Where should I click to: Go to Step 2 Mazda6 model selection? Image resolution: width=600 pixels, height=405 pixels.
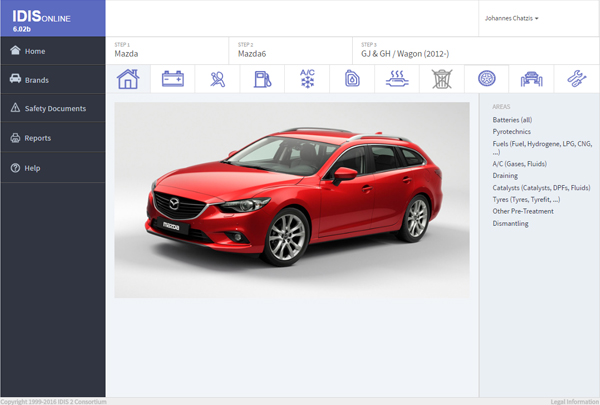pyautogui.click(x=290, y=51)
